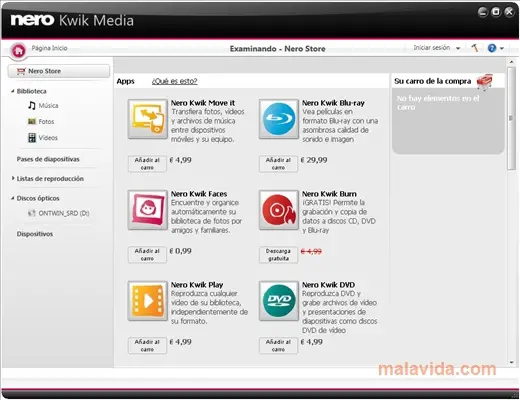Open the Nero Kwik Play icon
520x400 pixels.
pyautogui.click(x=148, y=301)
